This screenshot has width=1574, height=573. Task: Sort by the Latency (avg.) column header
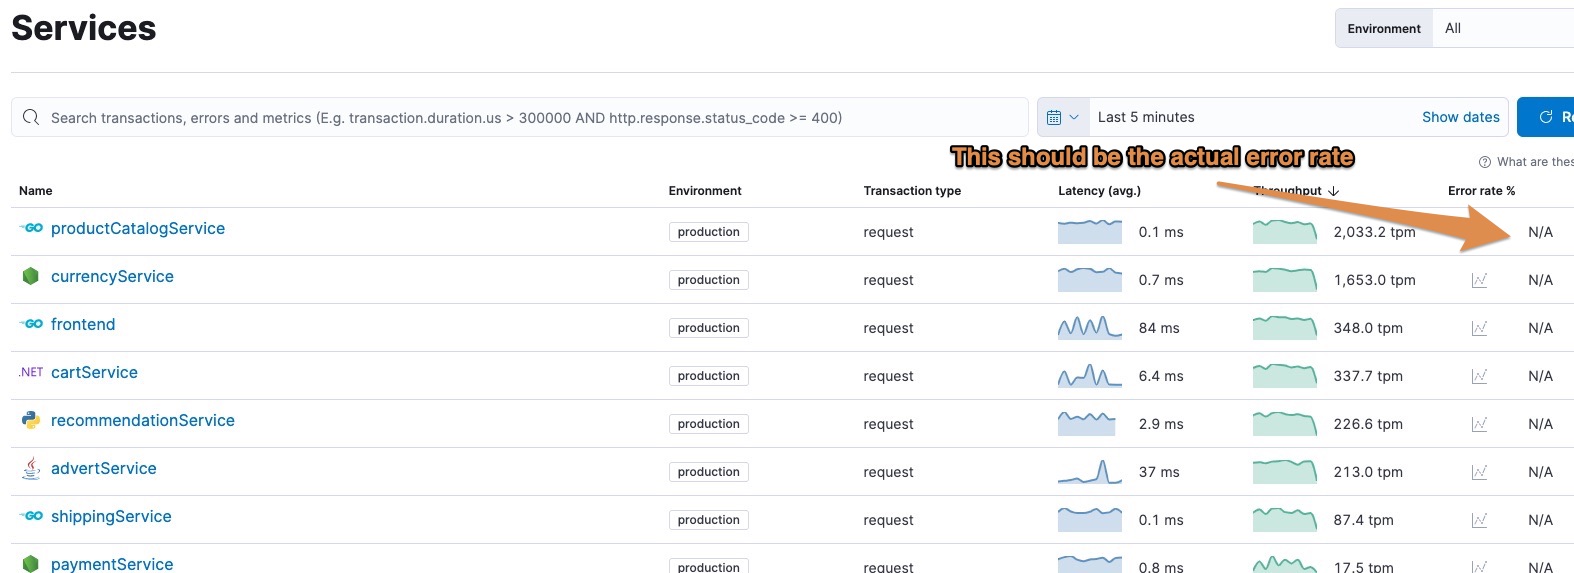point(1099,191)
